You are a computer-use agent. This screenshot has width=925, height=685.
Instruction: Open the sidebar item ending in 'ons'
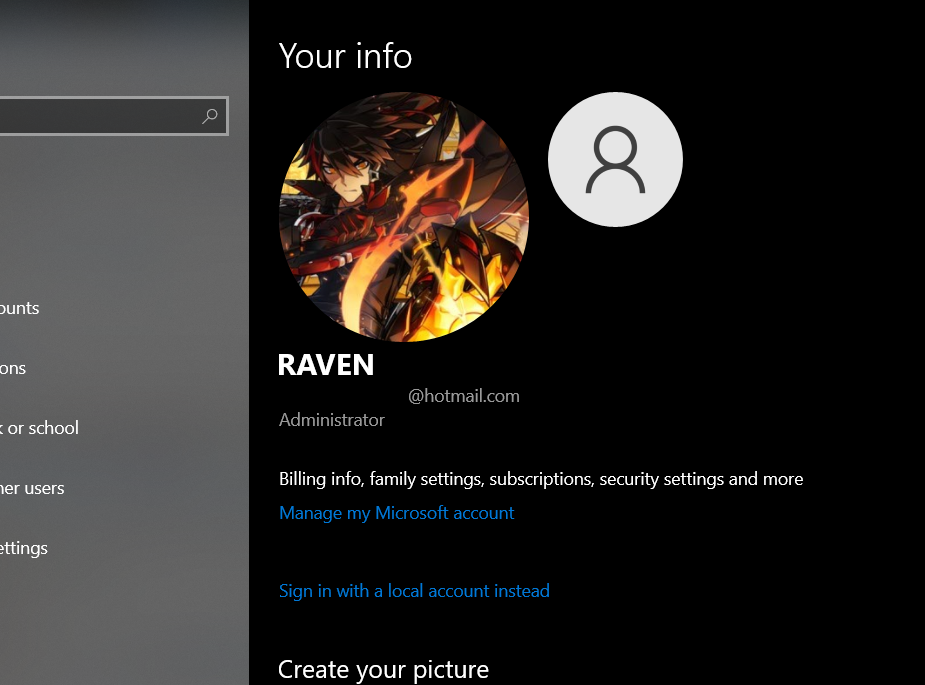click(x=13, y=368)
